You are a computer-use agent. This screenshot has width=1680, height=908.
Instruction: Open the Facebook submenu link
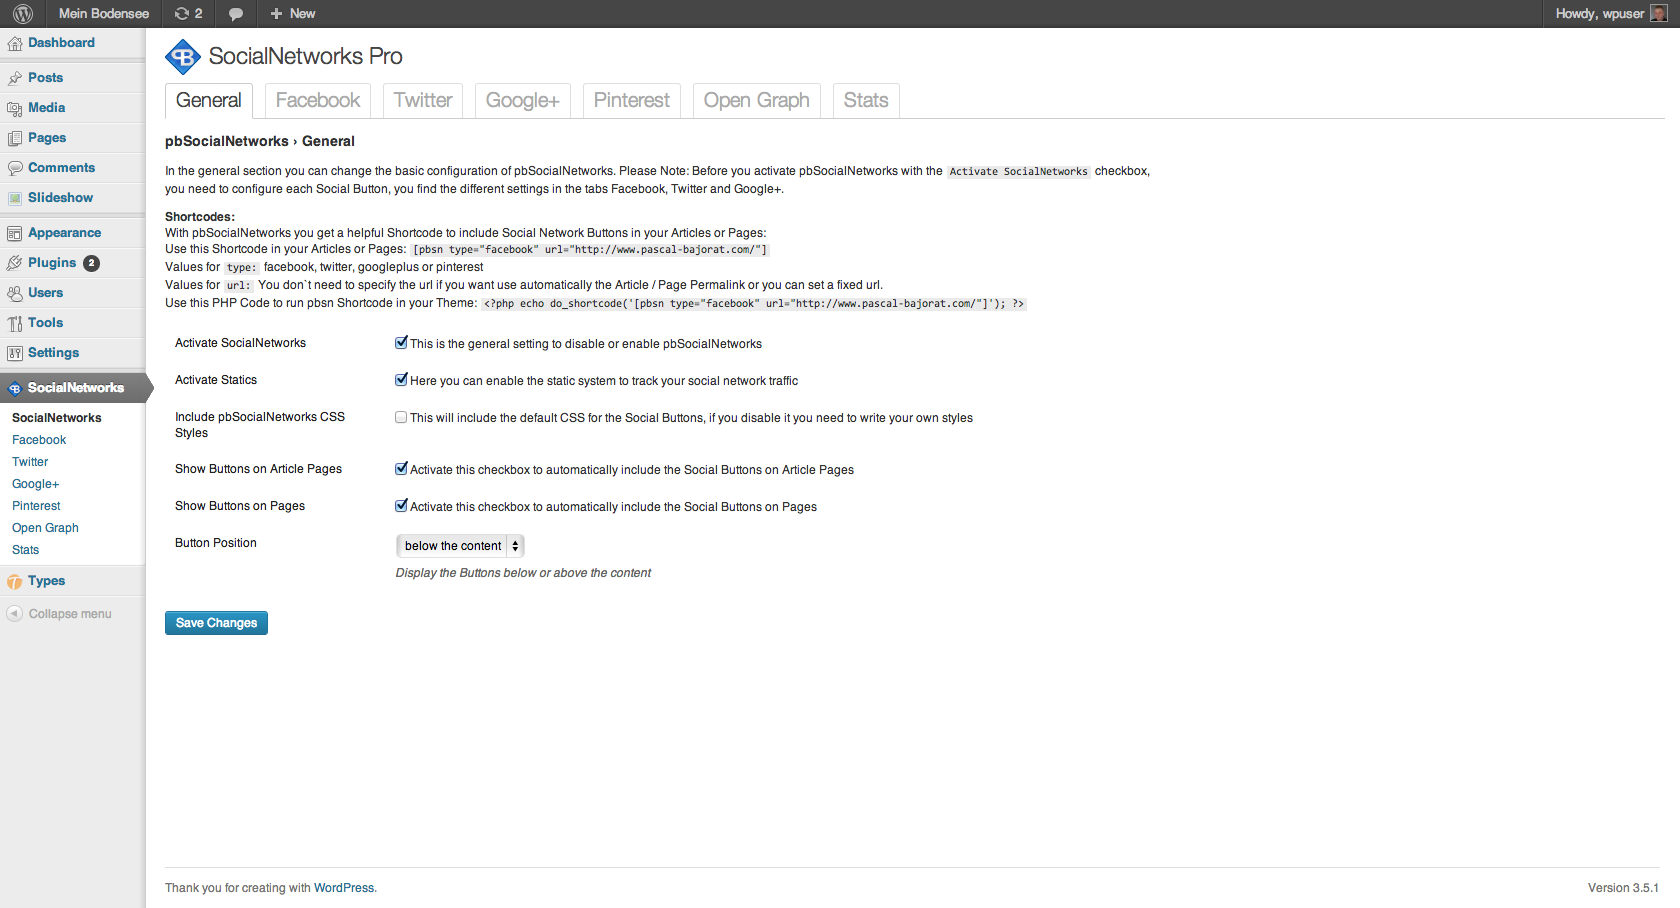pyautogui.click(x=39, y=440)
